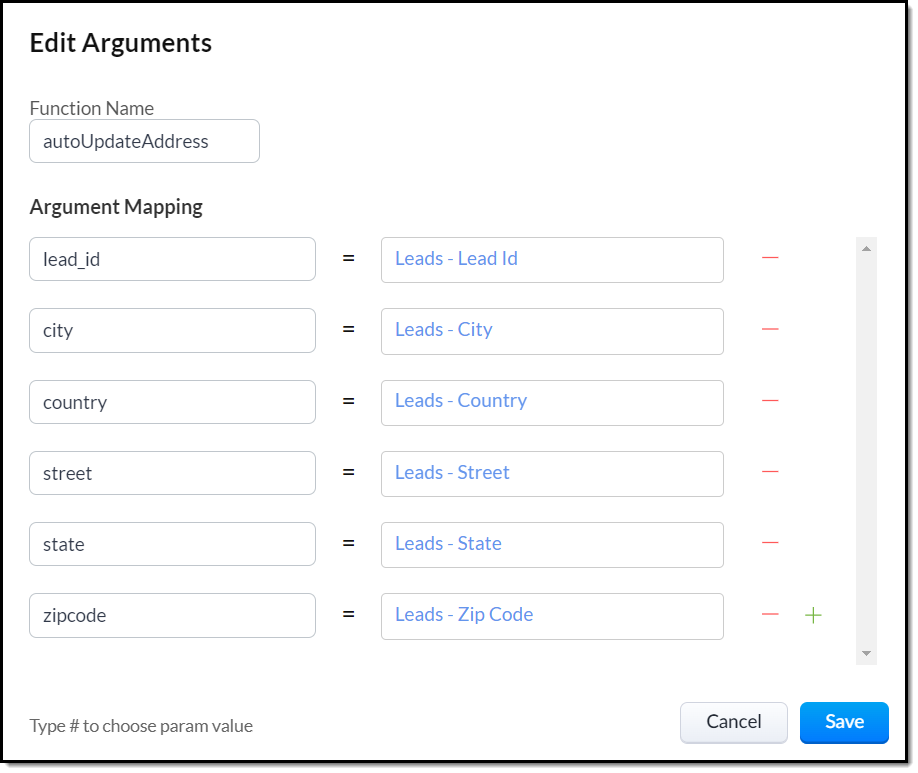Click the Leads - Street value field
The height and width of the screenshot is (773, 918).
[552, 473]
